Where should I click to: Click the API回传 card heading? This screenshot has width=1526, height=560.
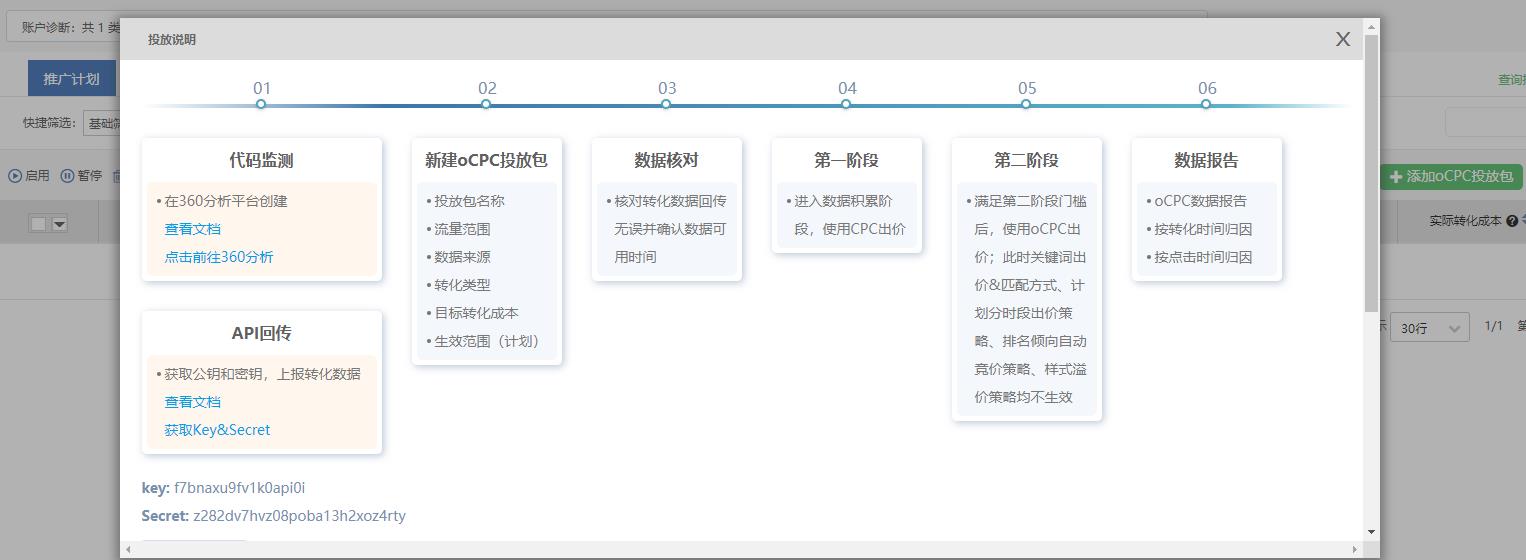pyautogui.click(x=261, y=333)
